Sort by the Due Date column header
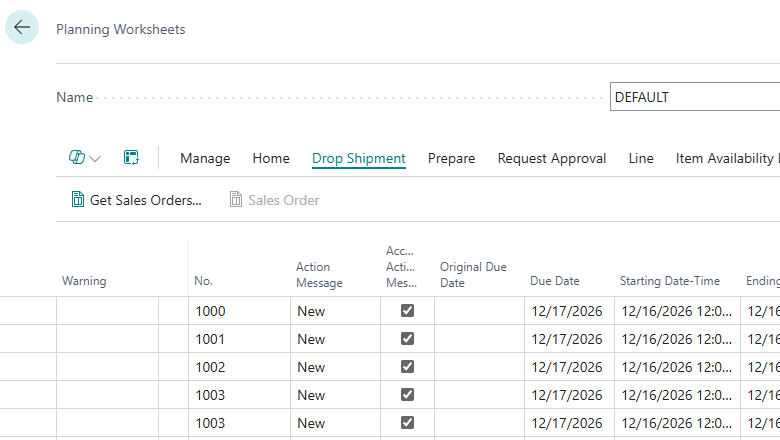780x440 pixels. [x=555, y=281]
